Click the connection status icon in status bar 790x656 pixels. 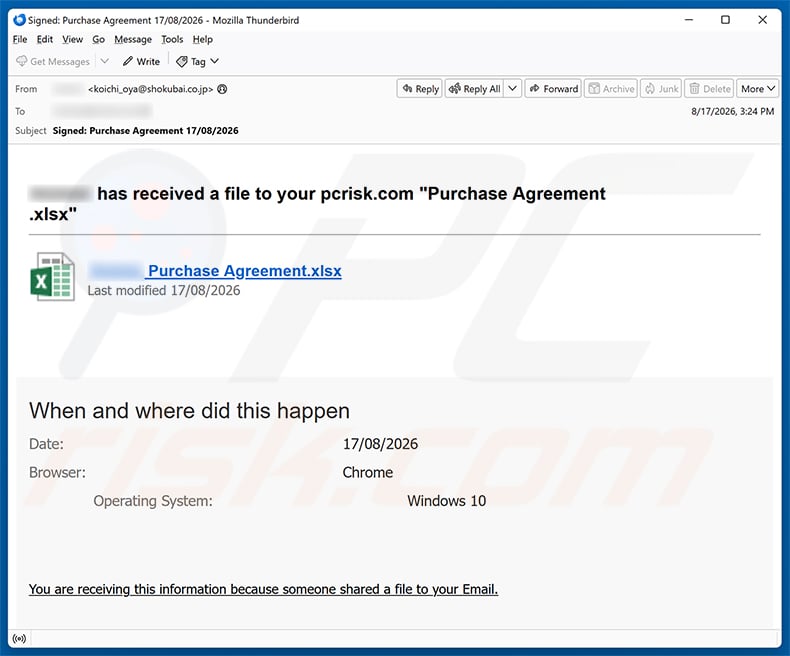coord(19,639)
